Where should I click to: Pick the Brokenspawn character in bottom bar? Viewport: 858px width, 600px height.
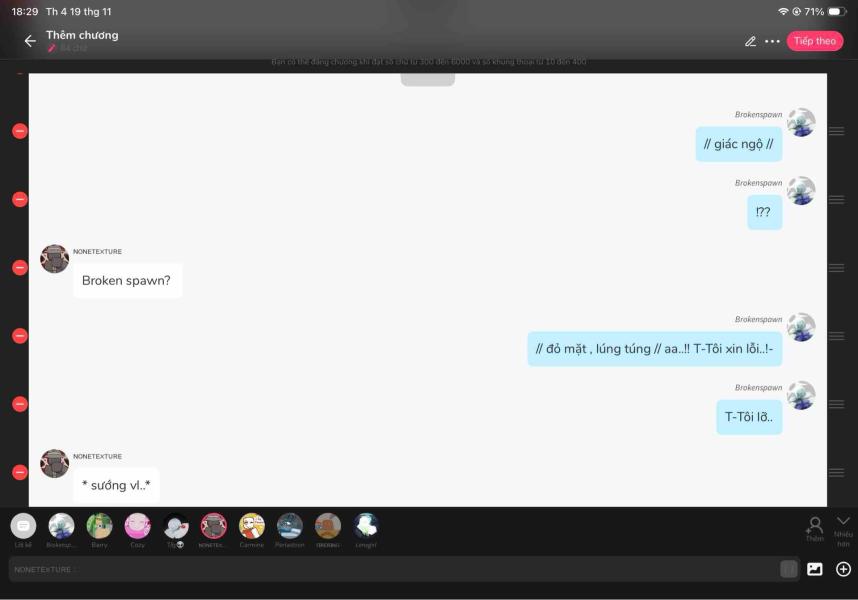[x=61, y=527]
